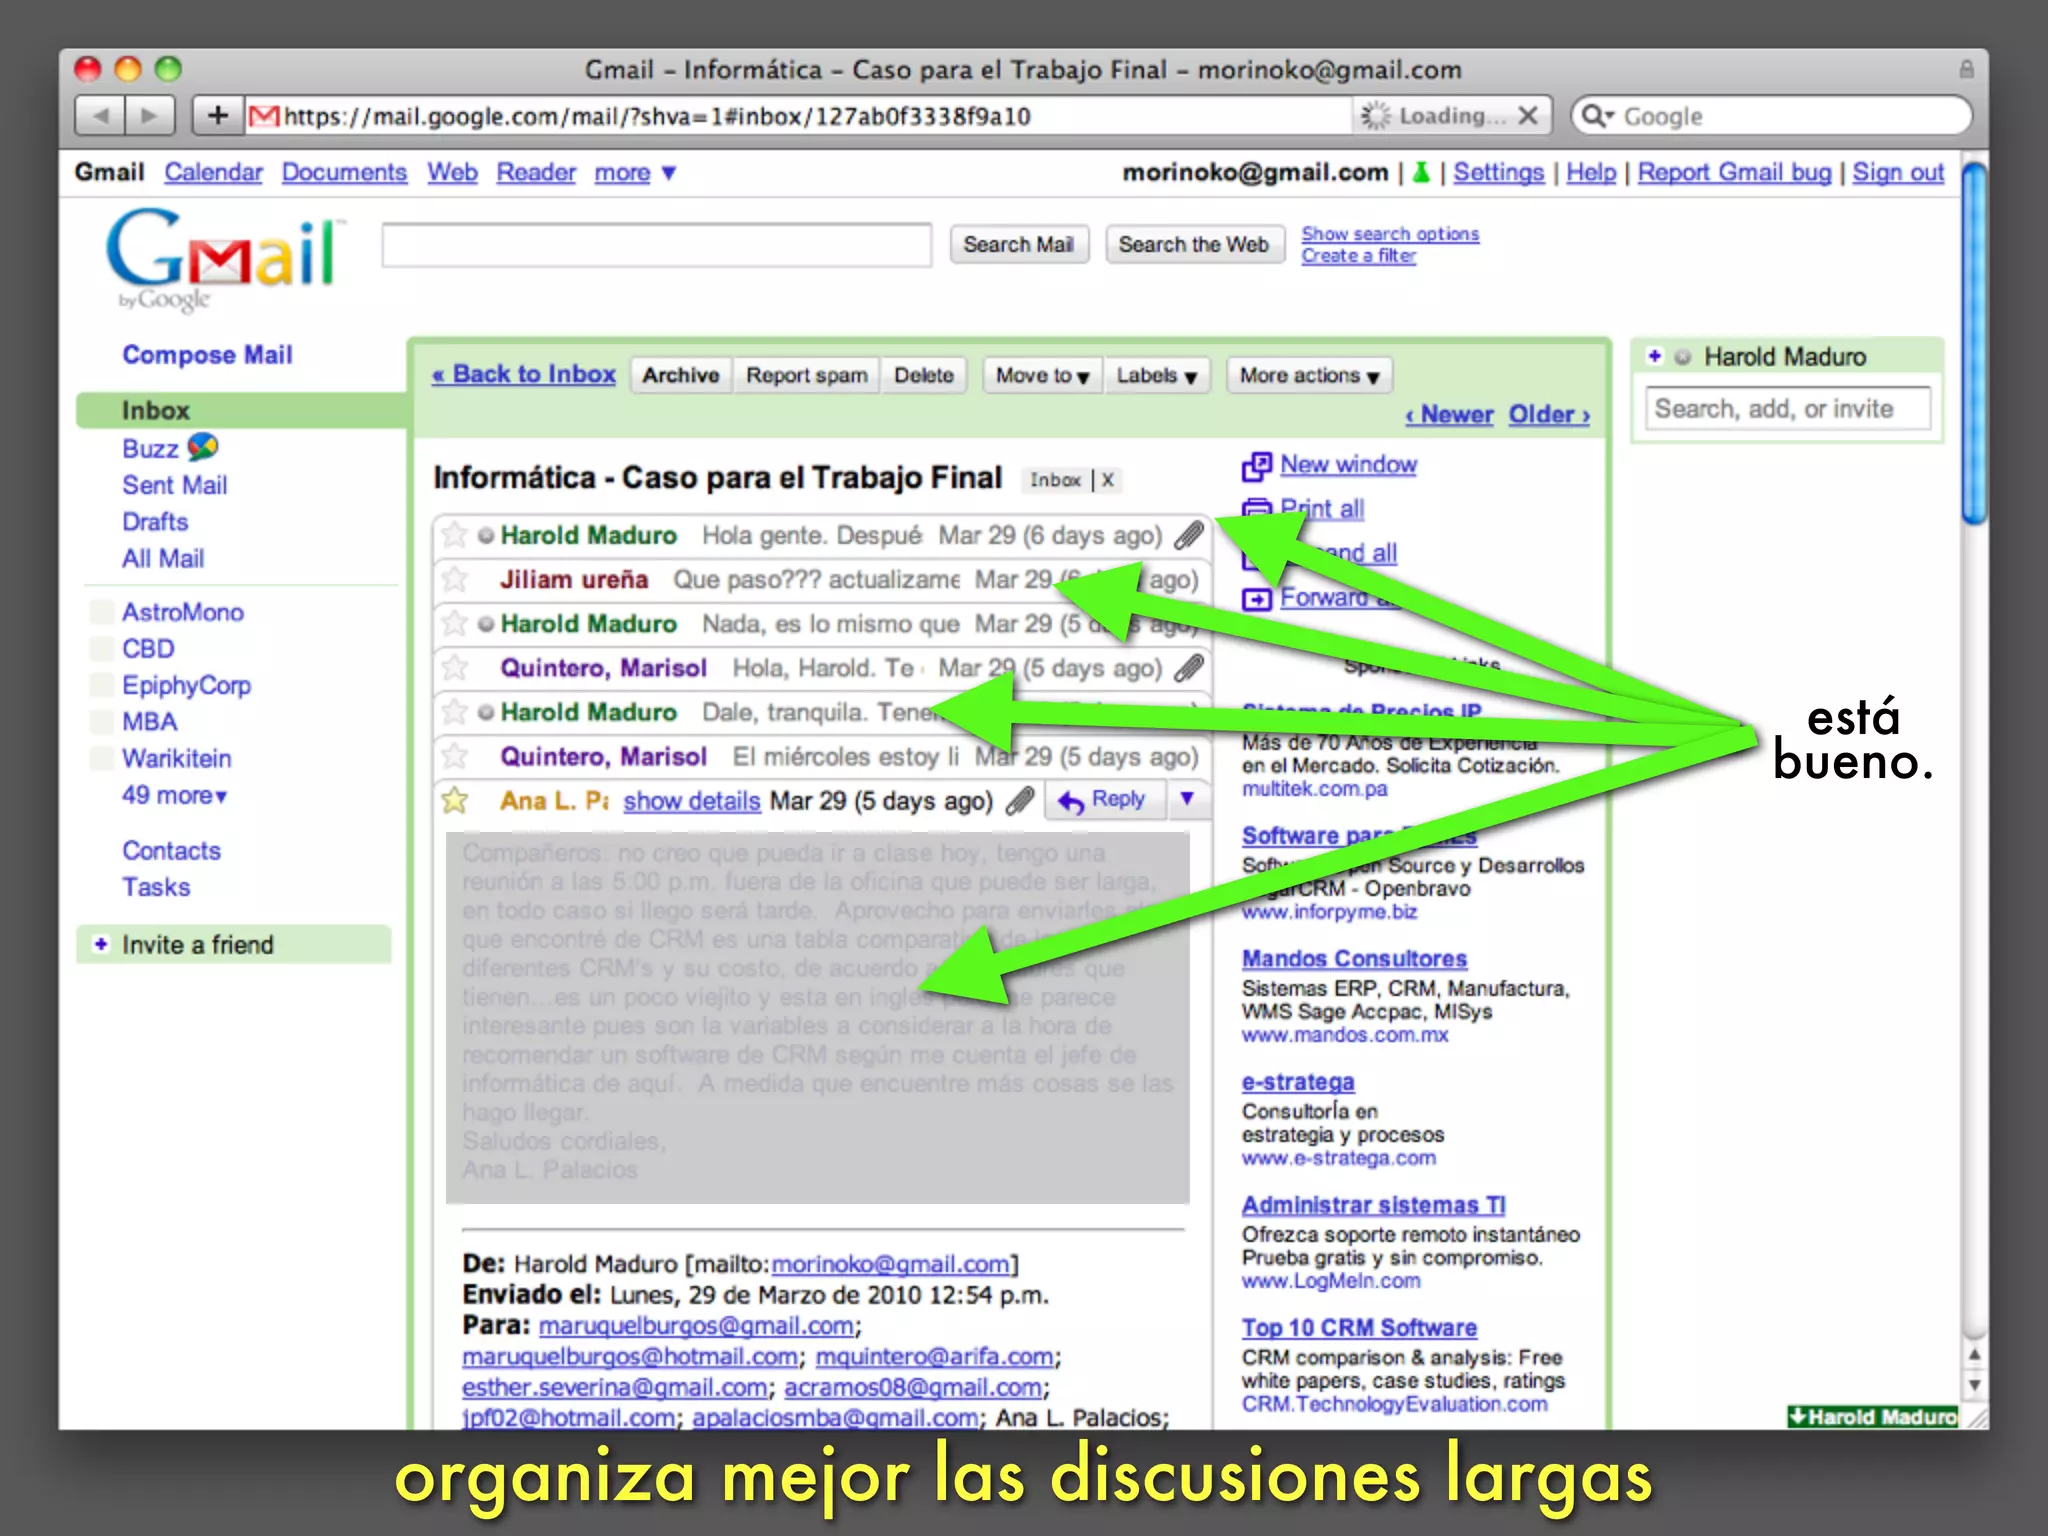The height and width of the screenshot is (1536, 2048).
Task: Open Reader from the top bar
Action: point(536,172)
